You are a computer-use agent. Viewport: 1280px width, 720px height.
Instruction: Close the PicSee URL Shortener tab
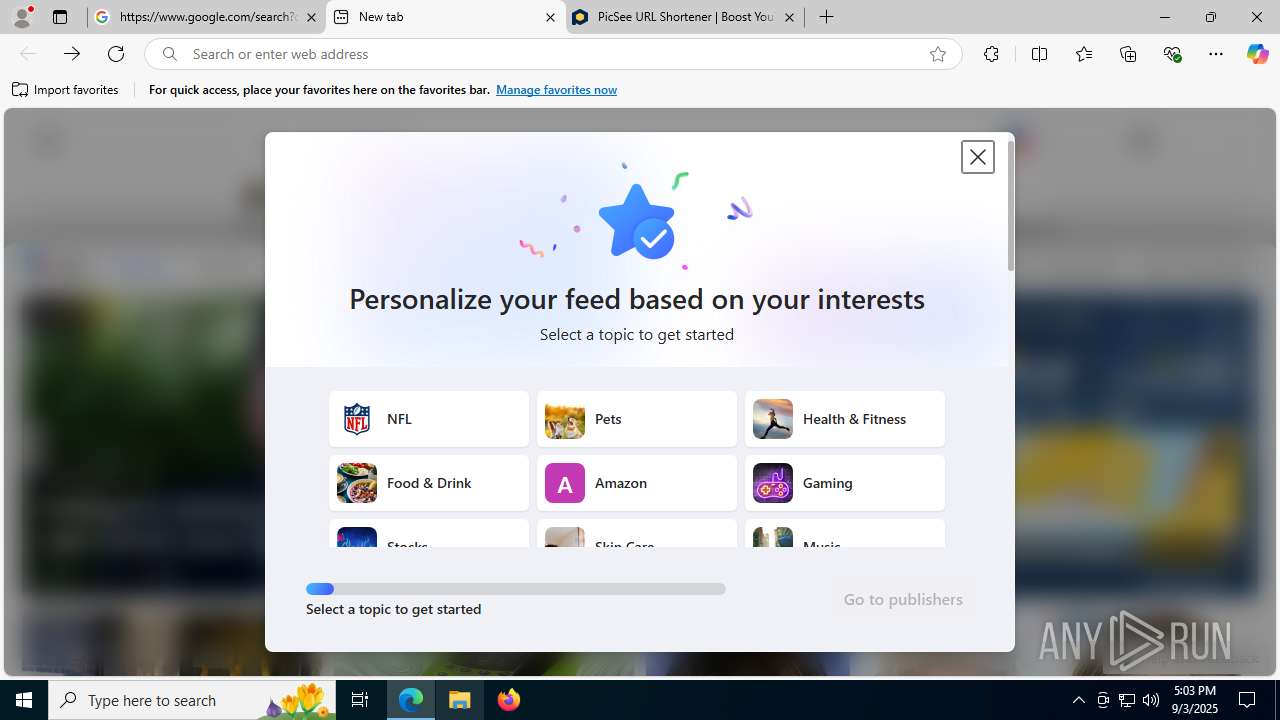click(789, 17)
